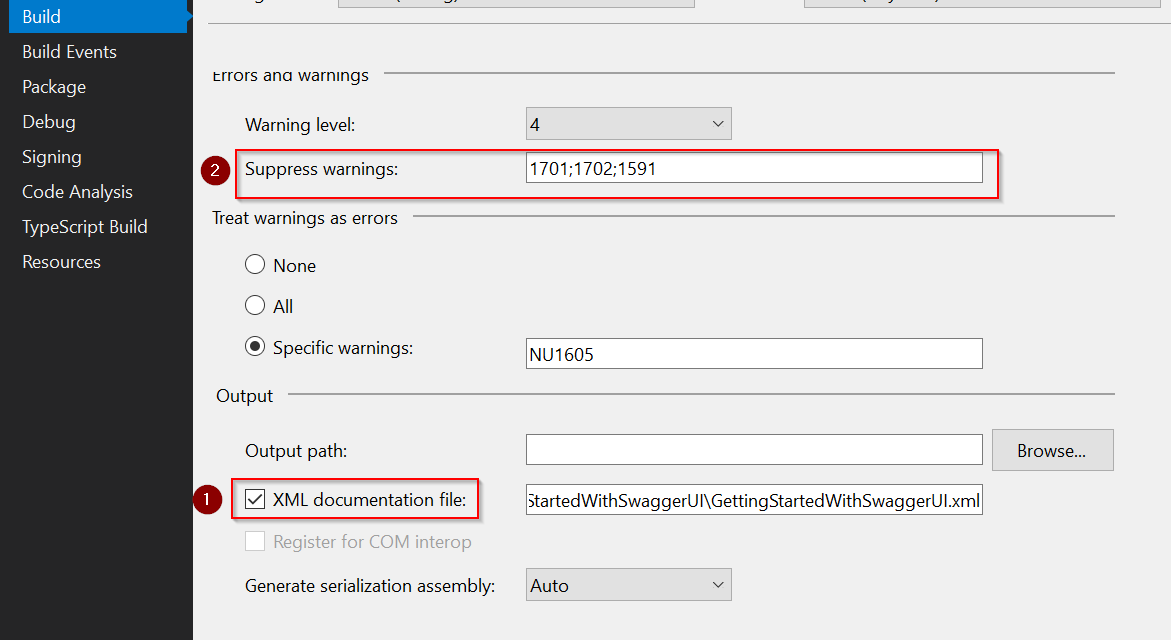This screenshot has height=640, width=1171.
Task: Click the Register for COM interop checkbox
Action: pyautogui.click(x=256, y=542)
